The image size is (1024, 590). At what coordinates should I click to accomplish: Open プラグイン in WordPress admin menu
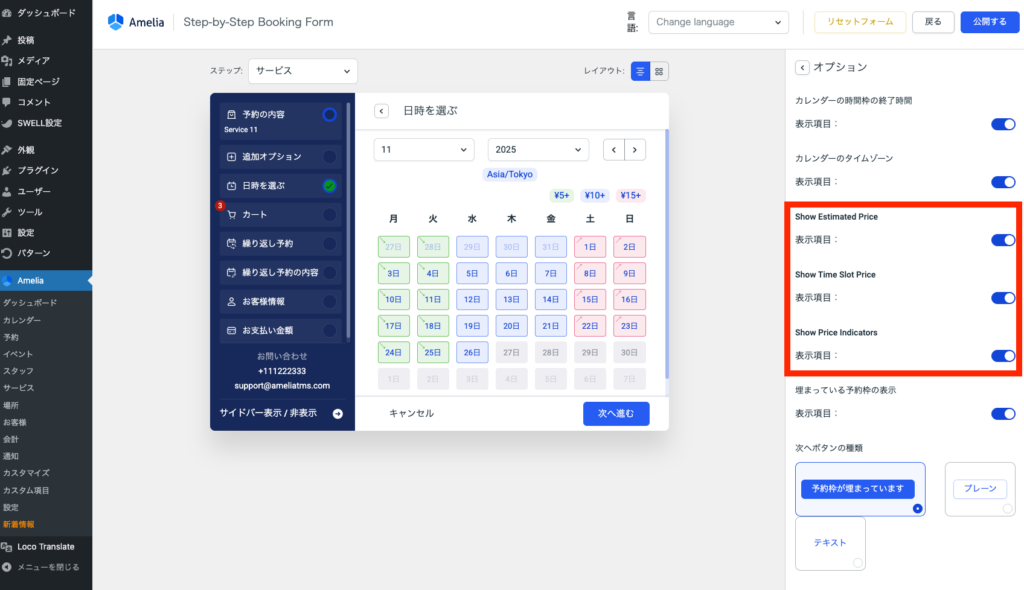coord(38,170)
